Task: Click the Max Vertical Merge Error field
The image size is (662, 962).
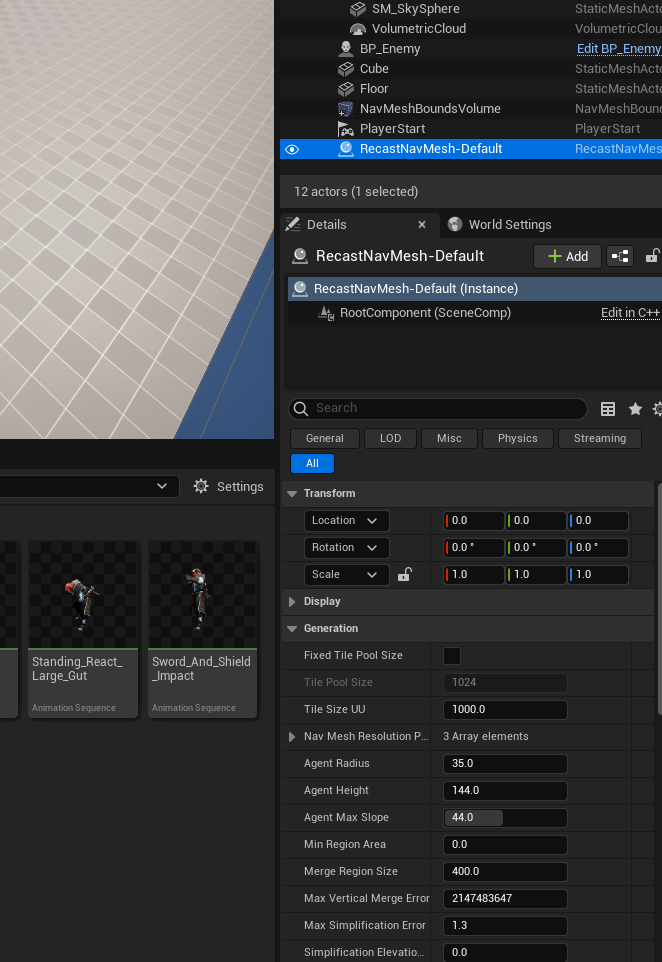Action: pyautogui.click(x=505, y=899)
